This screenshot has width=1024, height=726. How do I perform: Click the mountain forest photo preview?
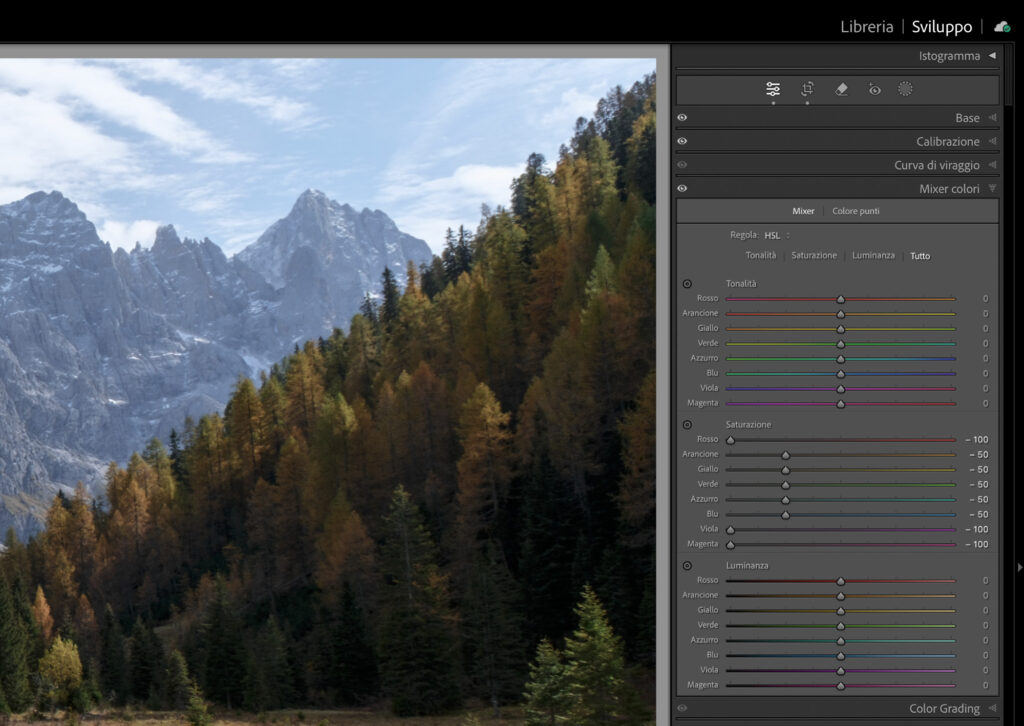(x=328, y=392)
